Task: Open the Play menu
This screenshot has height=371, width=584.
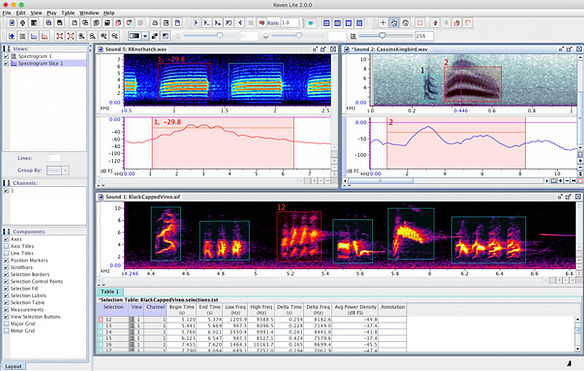Action: pos(51,13)
